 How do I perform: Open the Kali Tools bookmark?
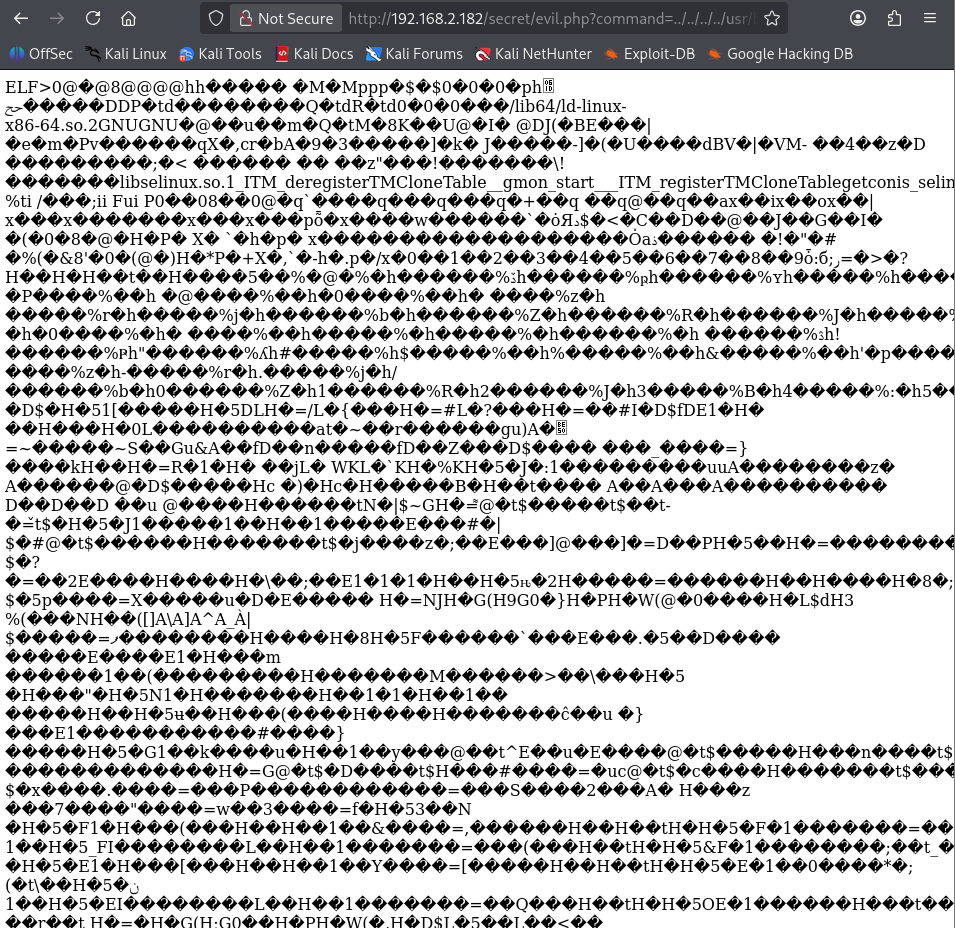click(220, 54)
